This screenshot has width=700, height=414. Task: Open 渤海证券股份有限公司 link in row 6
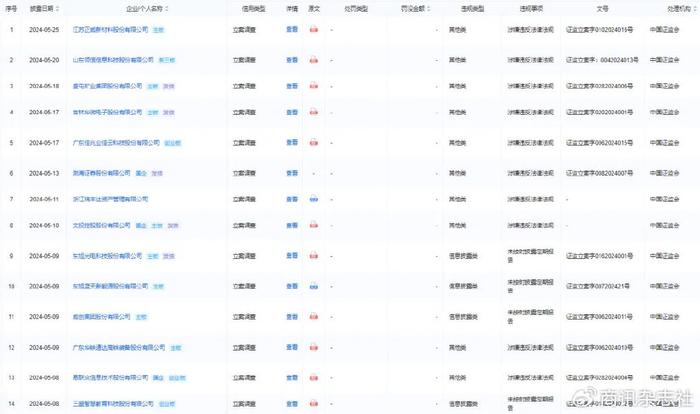click(102, 173)
